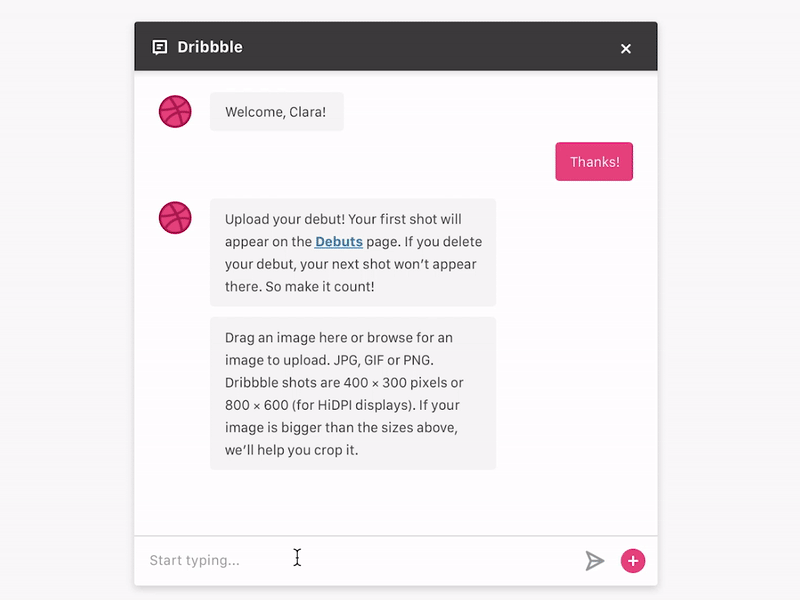This screenshot has width=800, height=600.
Task: Select the send message paper plane icon
Action: [x=594, y=561]
